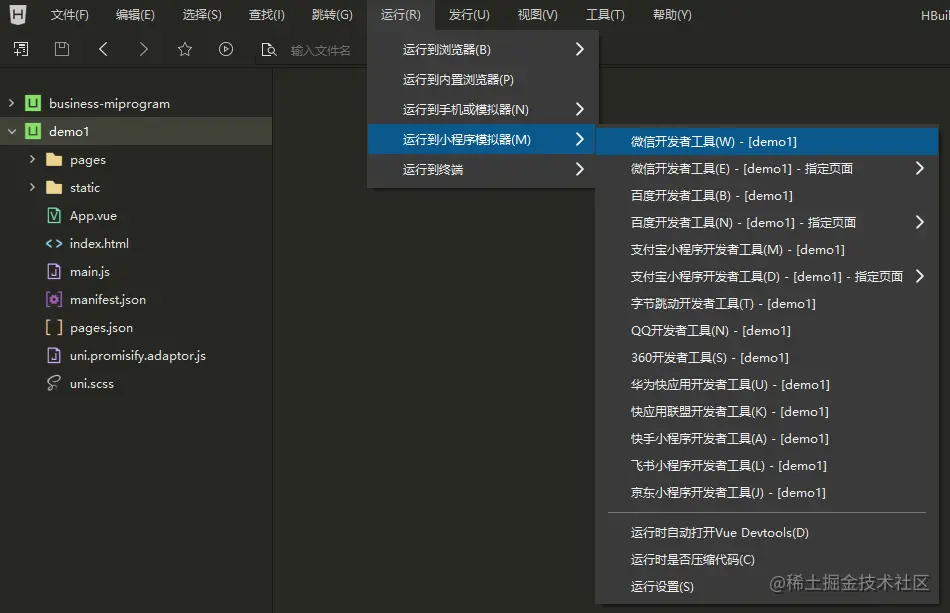950x613 pixels.
Task: Click the star bookmark icon
Action: click(x=185, y=49)
